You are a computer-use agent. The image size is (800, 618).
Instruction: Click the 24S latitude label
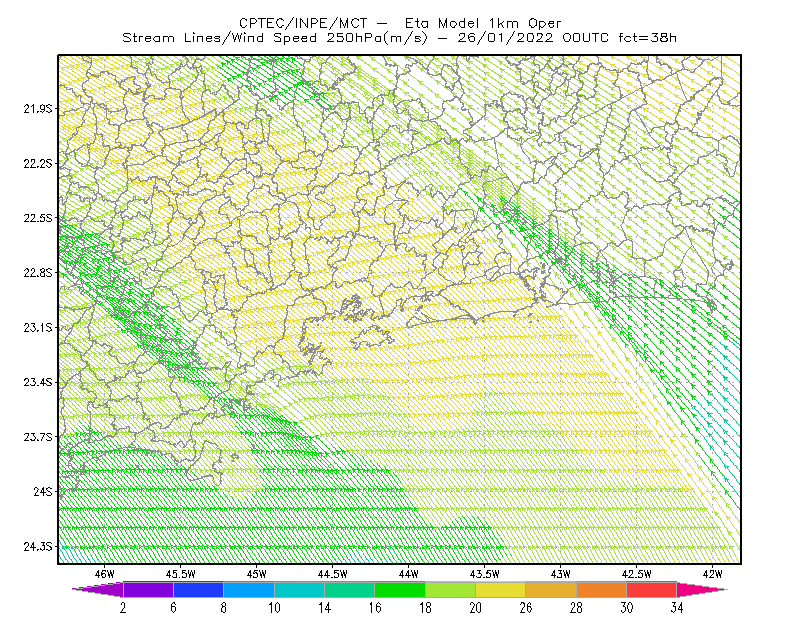(43, 491)
